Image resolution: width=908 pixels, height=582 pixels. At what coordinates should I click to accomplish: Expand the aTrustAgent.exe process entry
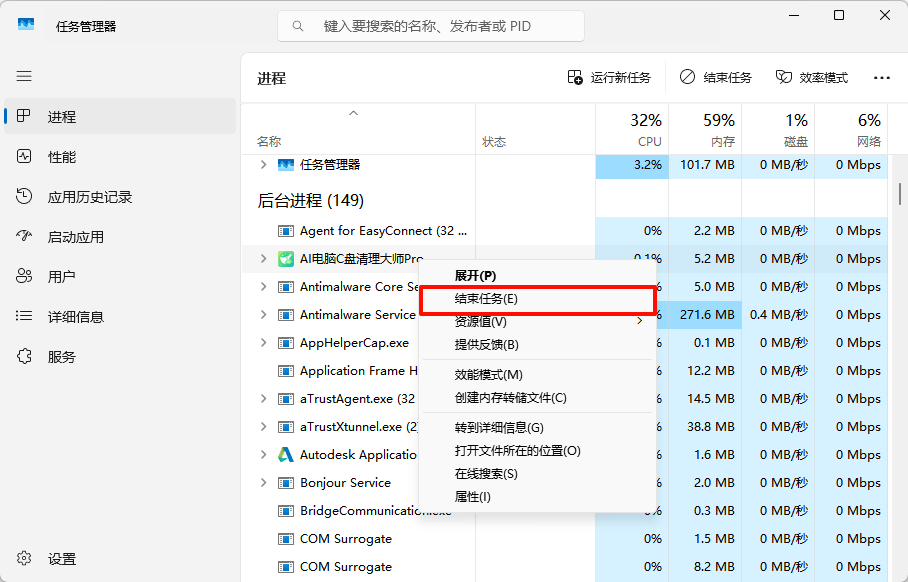coord(265,398)
